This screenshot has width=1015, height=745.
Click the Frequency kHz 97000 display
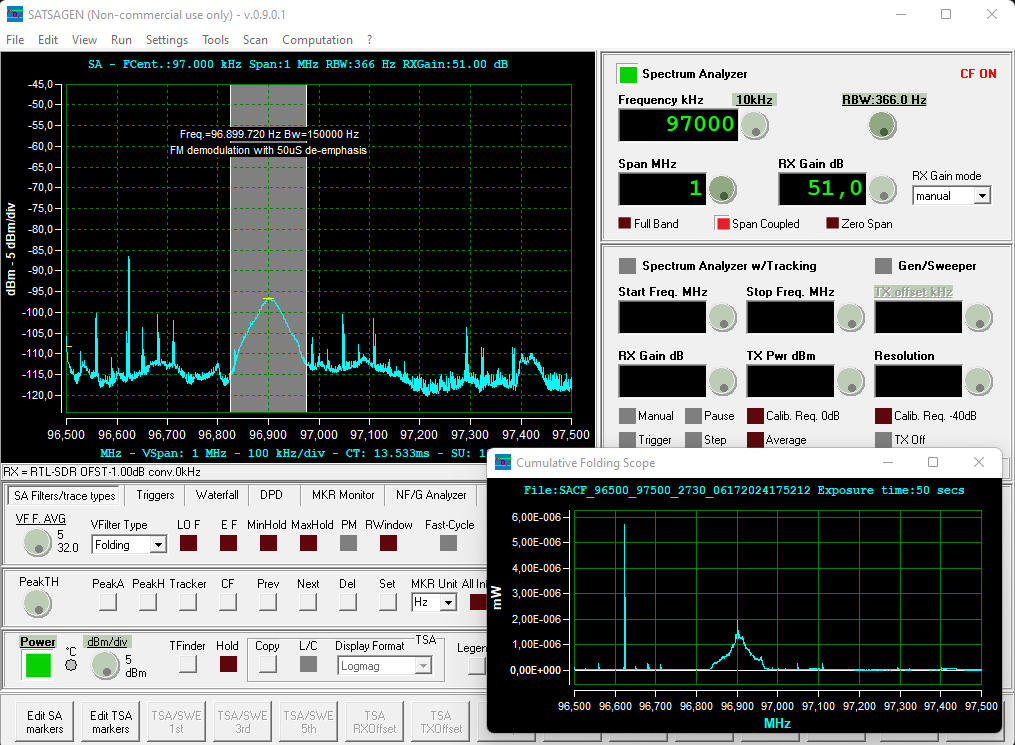(x=678, y=124)
